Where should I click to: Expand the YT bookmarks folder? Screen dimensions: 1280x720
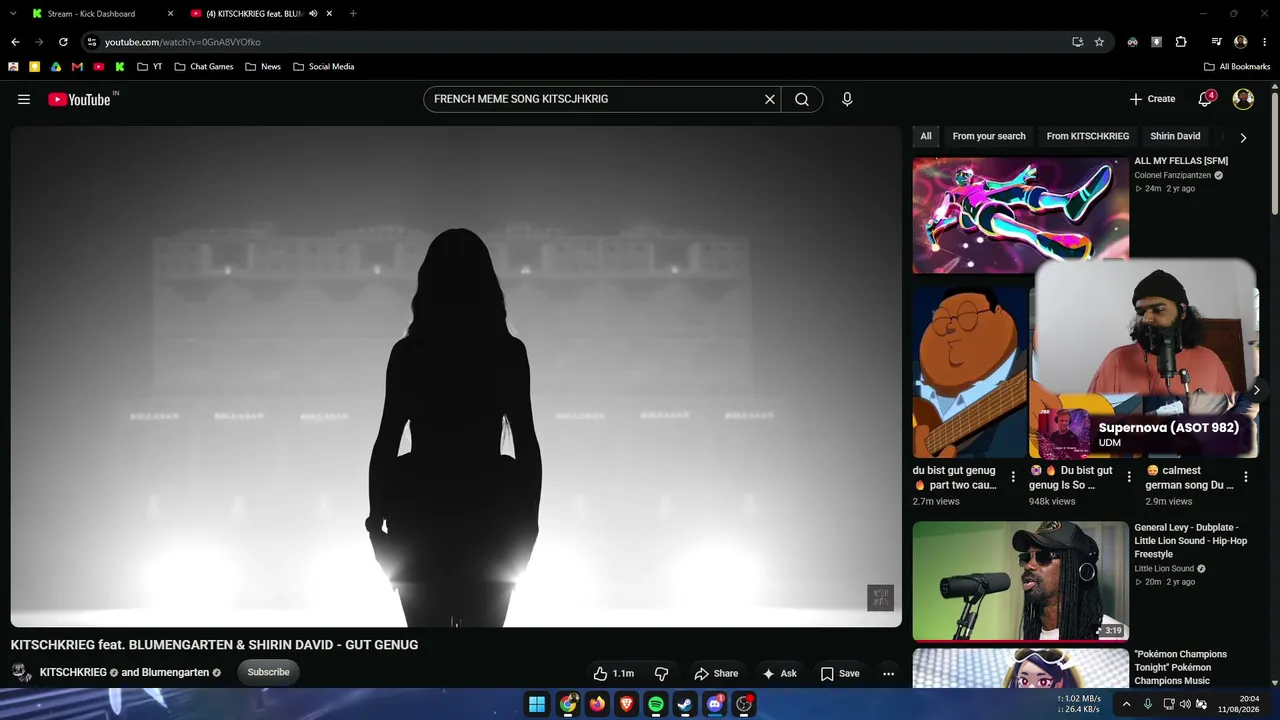click(x=149, y=67)
